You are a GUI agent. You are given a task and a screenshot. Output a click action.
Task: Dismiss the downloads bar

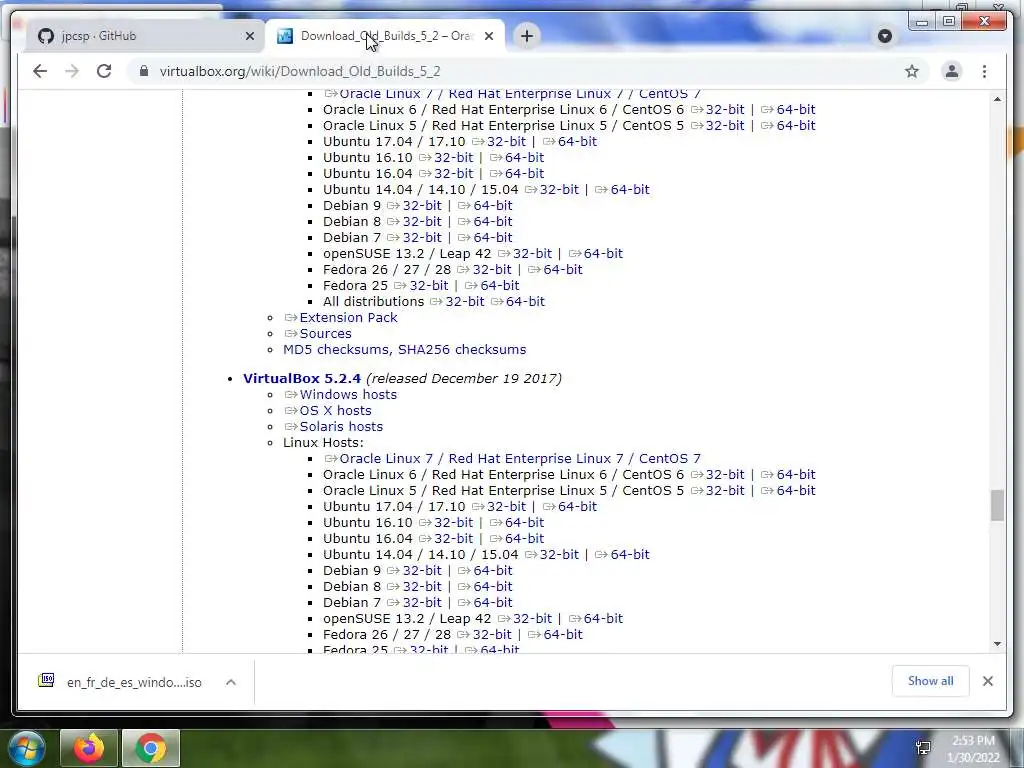click(x=987, y=681)
